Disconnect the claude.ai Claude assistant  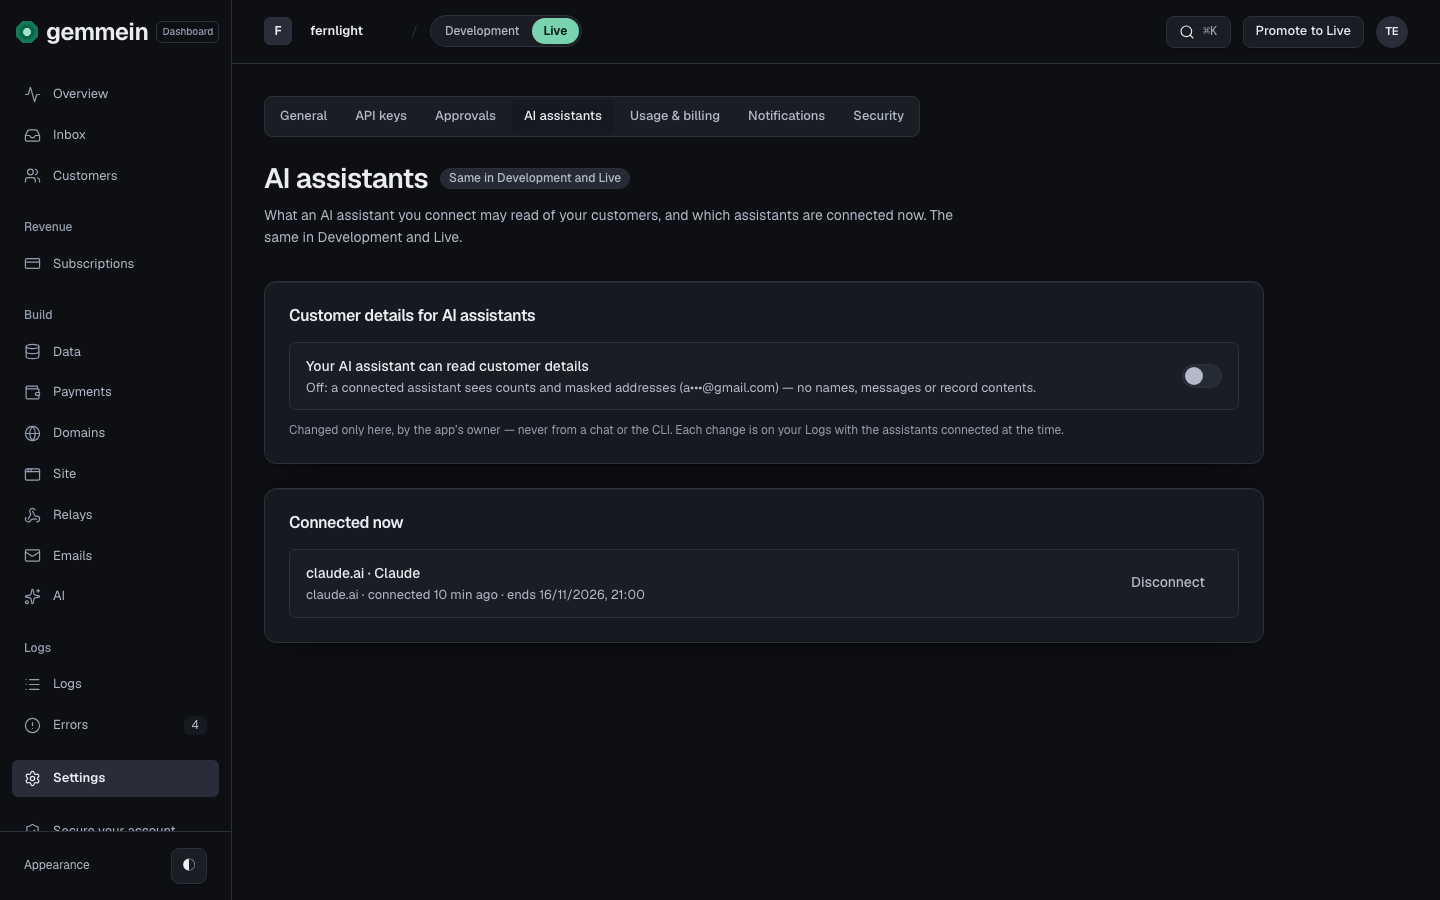click(x=1168, y=583)
